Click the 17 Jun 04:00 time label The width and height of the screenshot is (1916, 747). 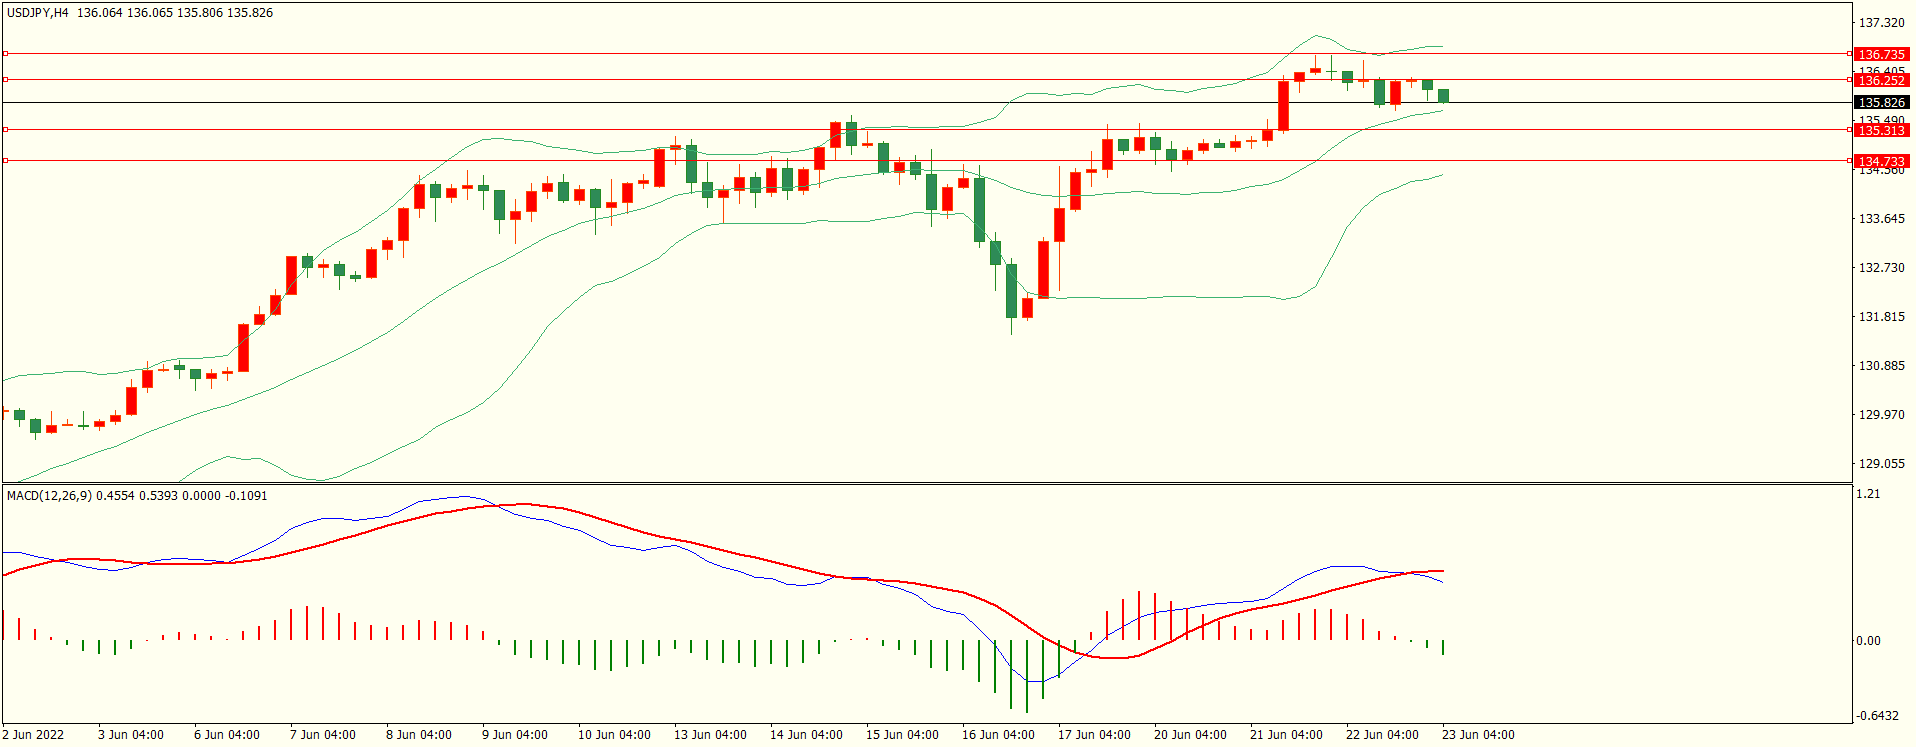click(x=1094, y=735)
